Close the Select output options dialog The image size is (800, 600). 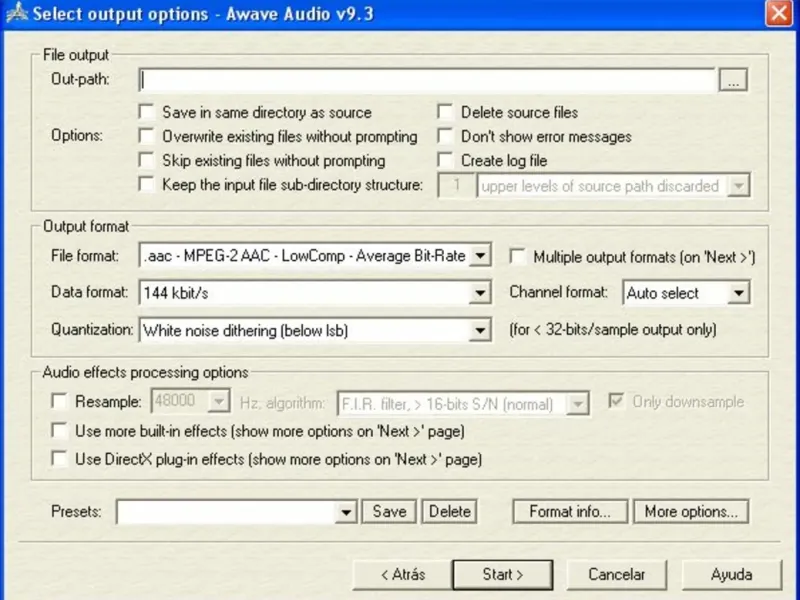779,13
